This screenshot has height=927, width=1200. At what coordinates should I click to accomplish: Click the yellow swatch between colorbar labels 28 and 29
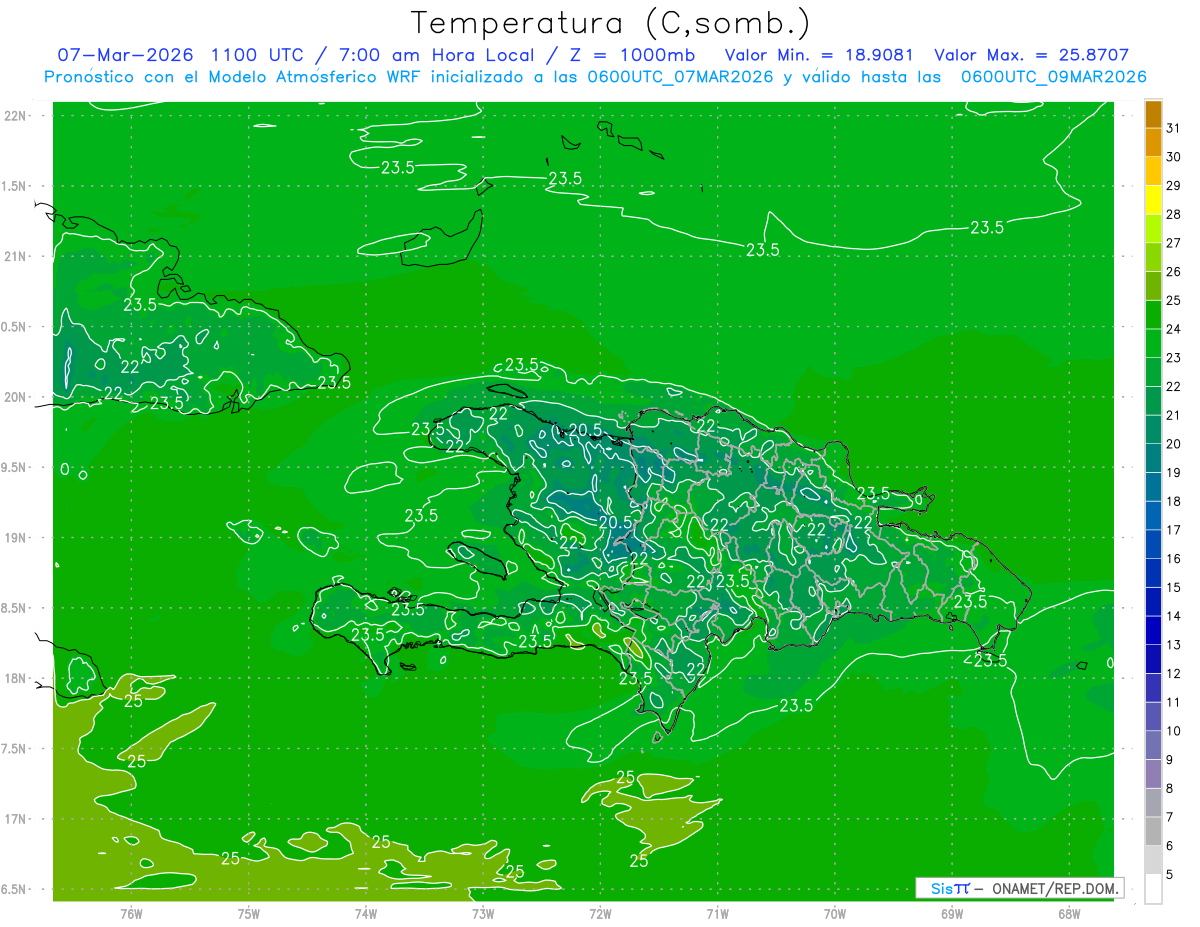[x=1153, y=200]
